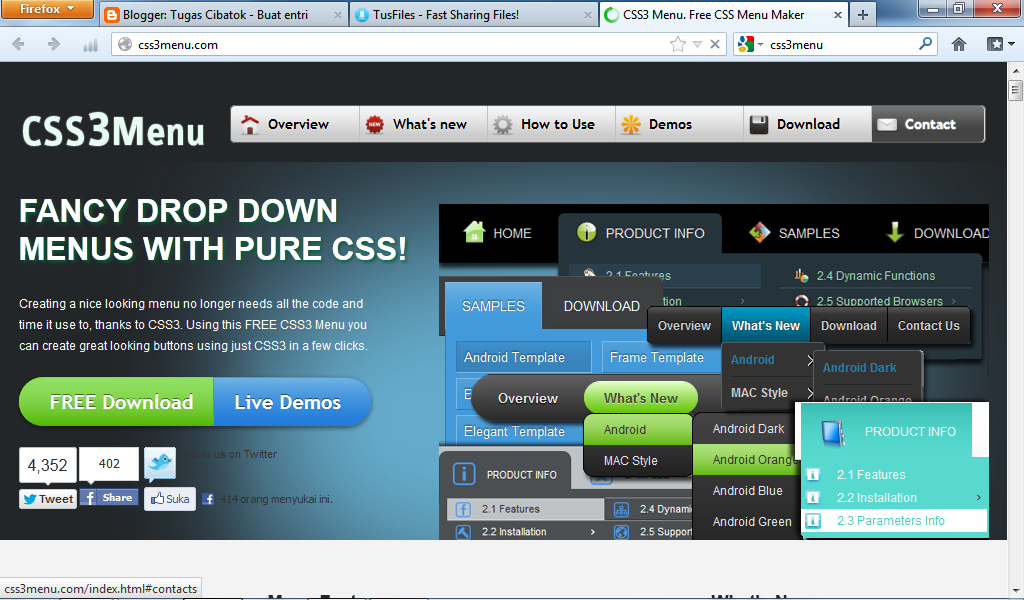1024x600 pixels.
Task: Click the gear icon beside How to Use
Action: 503,125
